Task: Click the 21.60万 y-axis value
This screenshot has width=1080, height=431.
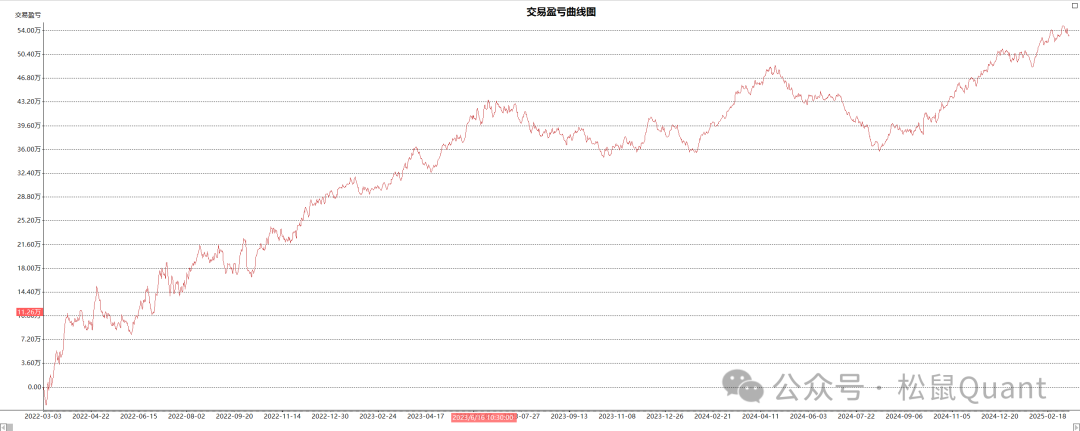Action: coord(30,244)
